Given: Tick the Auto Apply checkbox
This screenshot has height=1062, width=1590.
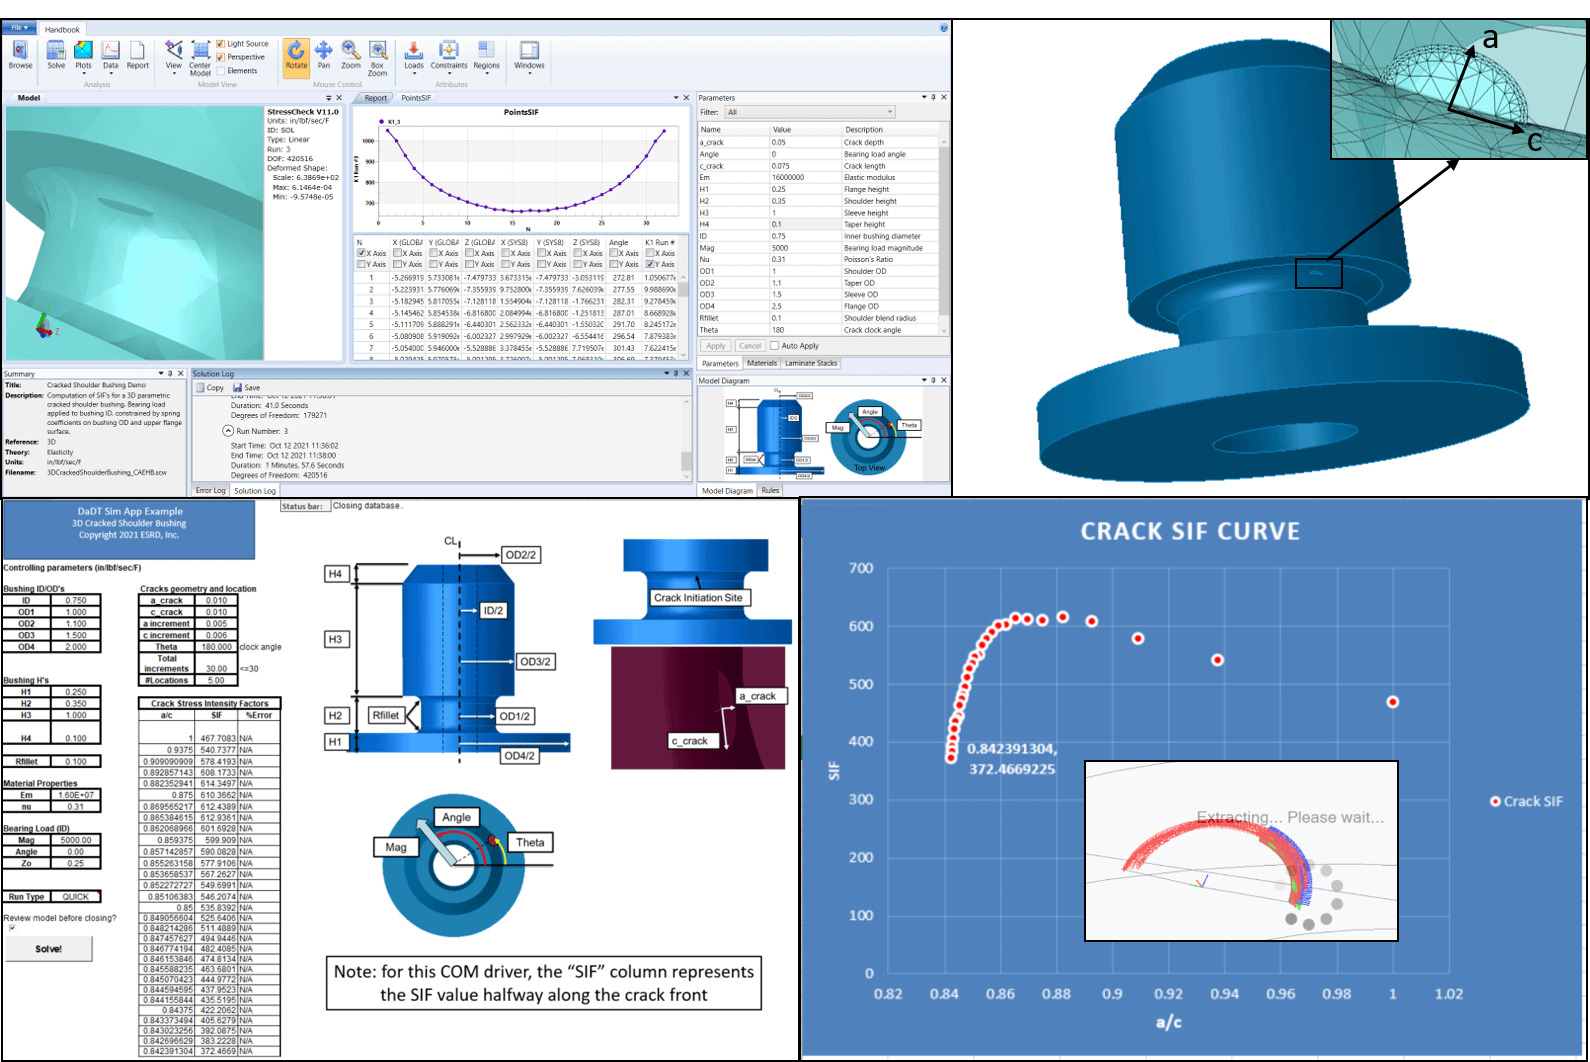Looking at the screenshot, I should [x=774, y=346].
